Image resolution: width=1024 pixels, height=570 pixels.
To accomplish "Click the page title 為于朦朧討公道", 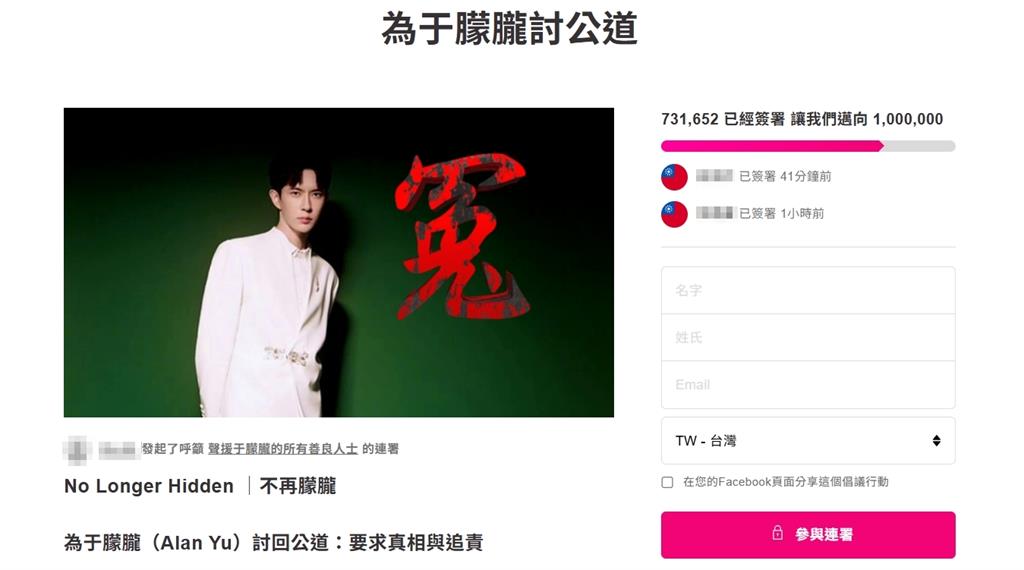I will click(509, 29).
